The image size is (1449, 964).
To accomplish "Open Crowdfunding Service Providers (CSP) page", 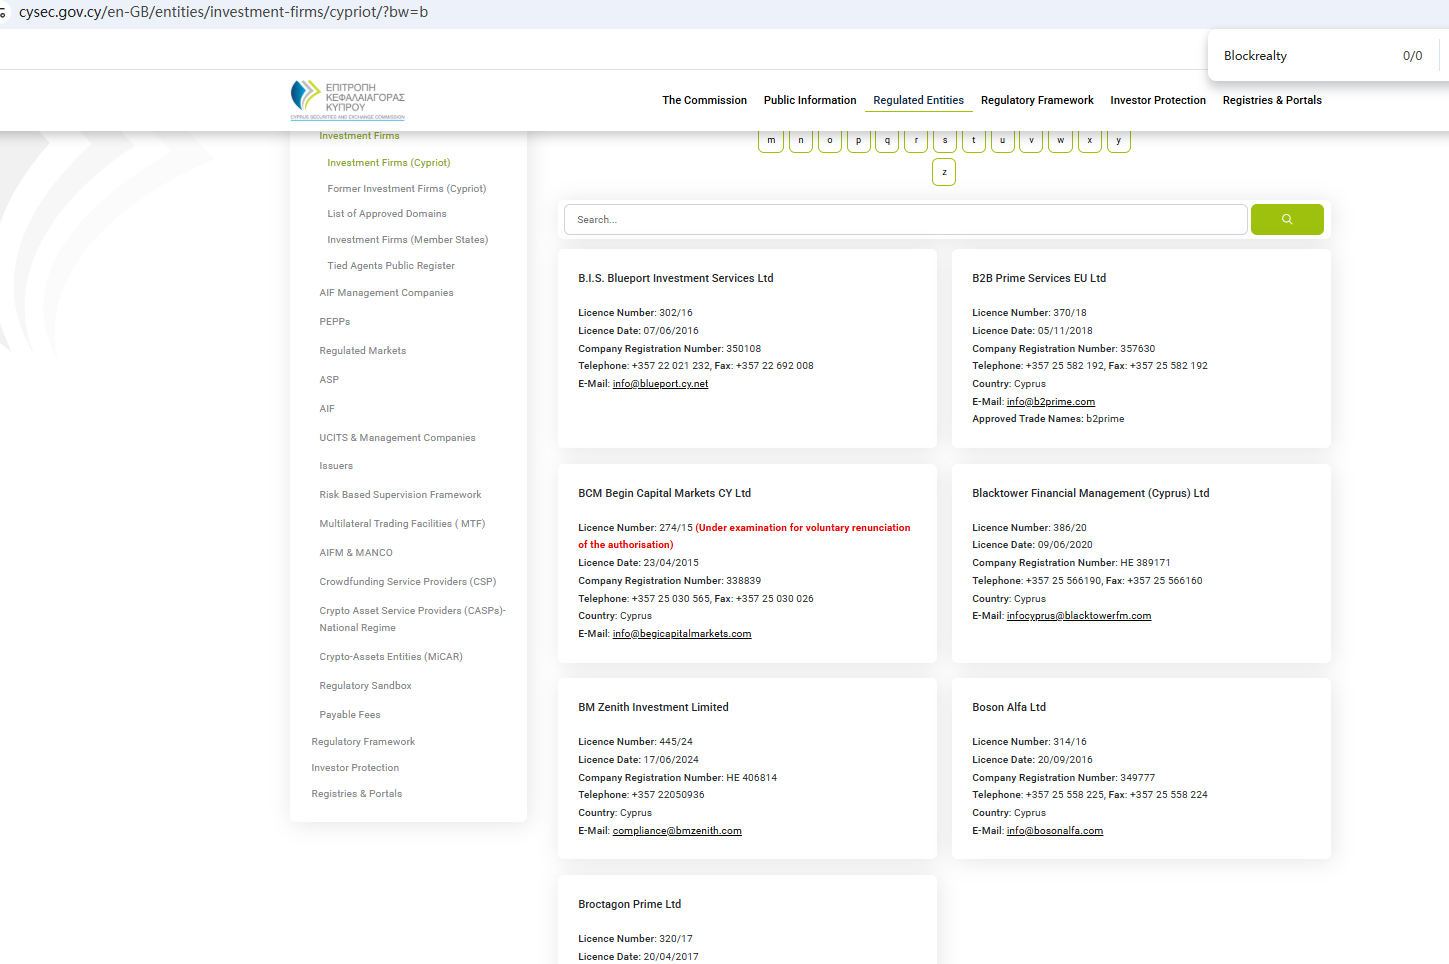I will [x=407, y=582].
